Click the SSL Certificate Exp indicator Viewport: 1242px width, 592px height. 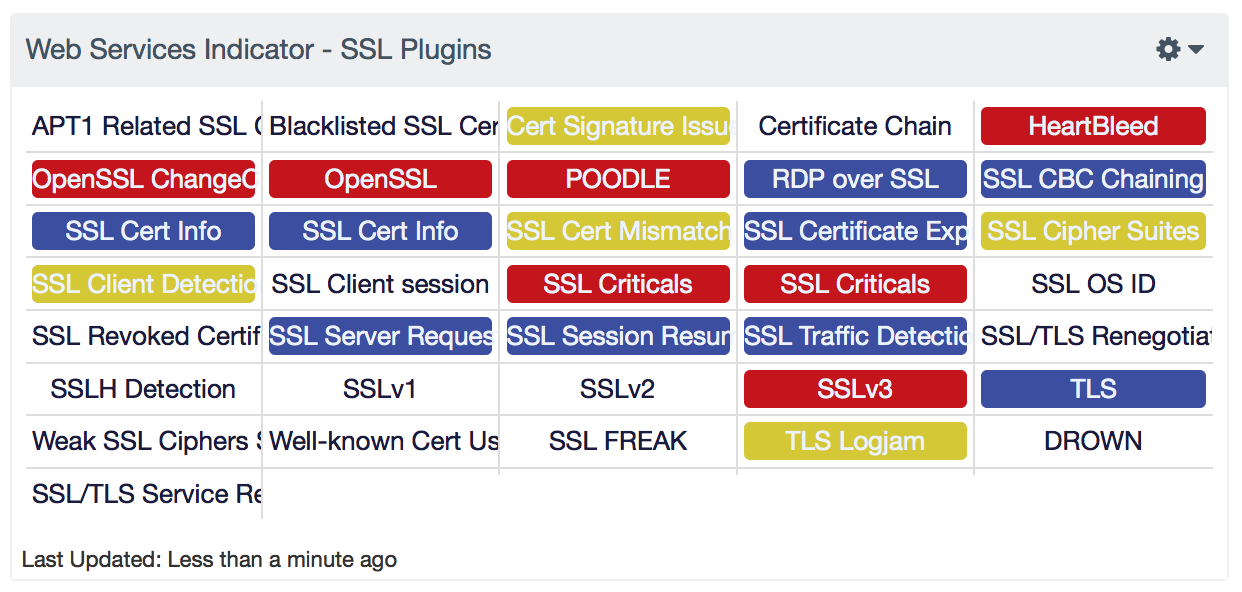[855, 231]
